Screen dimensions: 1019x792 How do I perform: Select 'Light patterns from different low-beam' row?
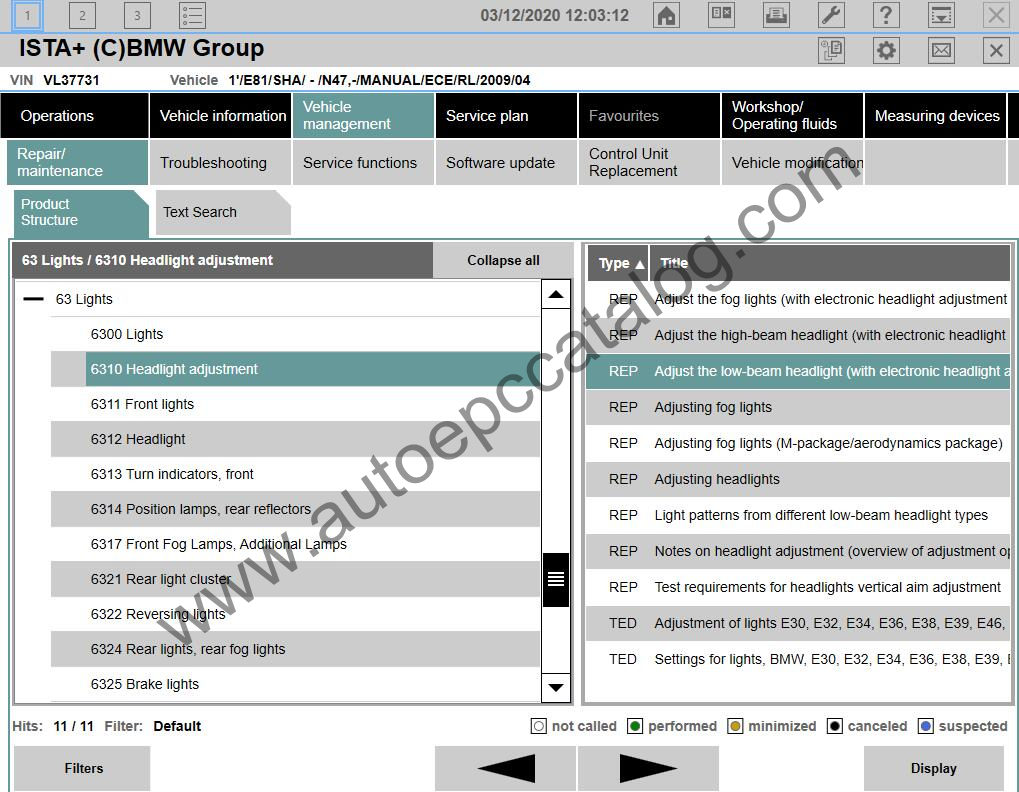798,515
